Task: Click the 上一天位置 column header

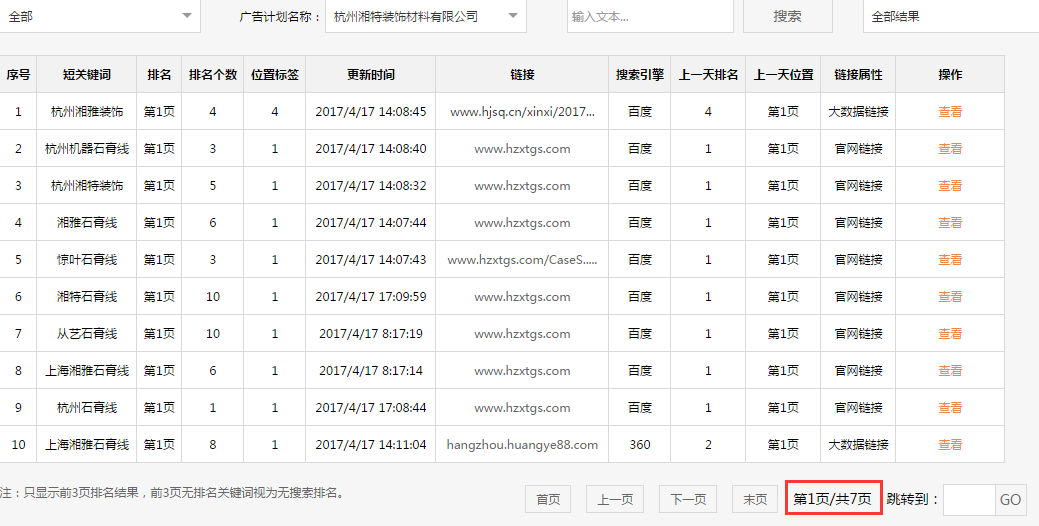Action: tap(783, 75)
